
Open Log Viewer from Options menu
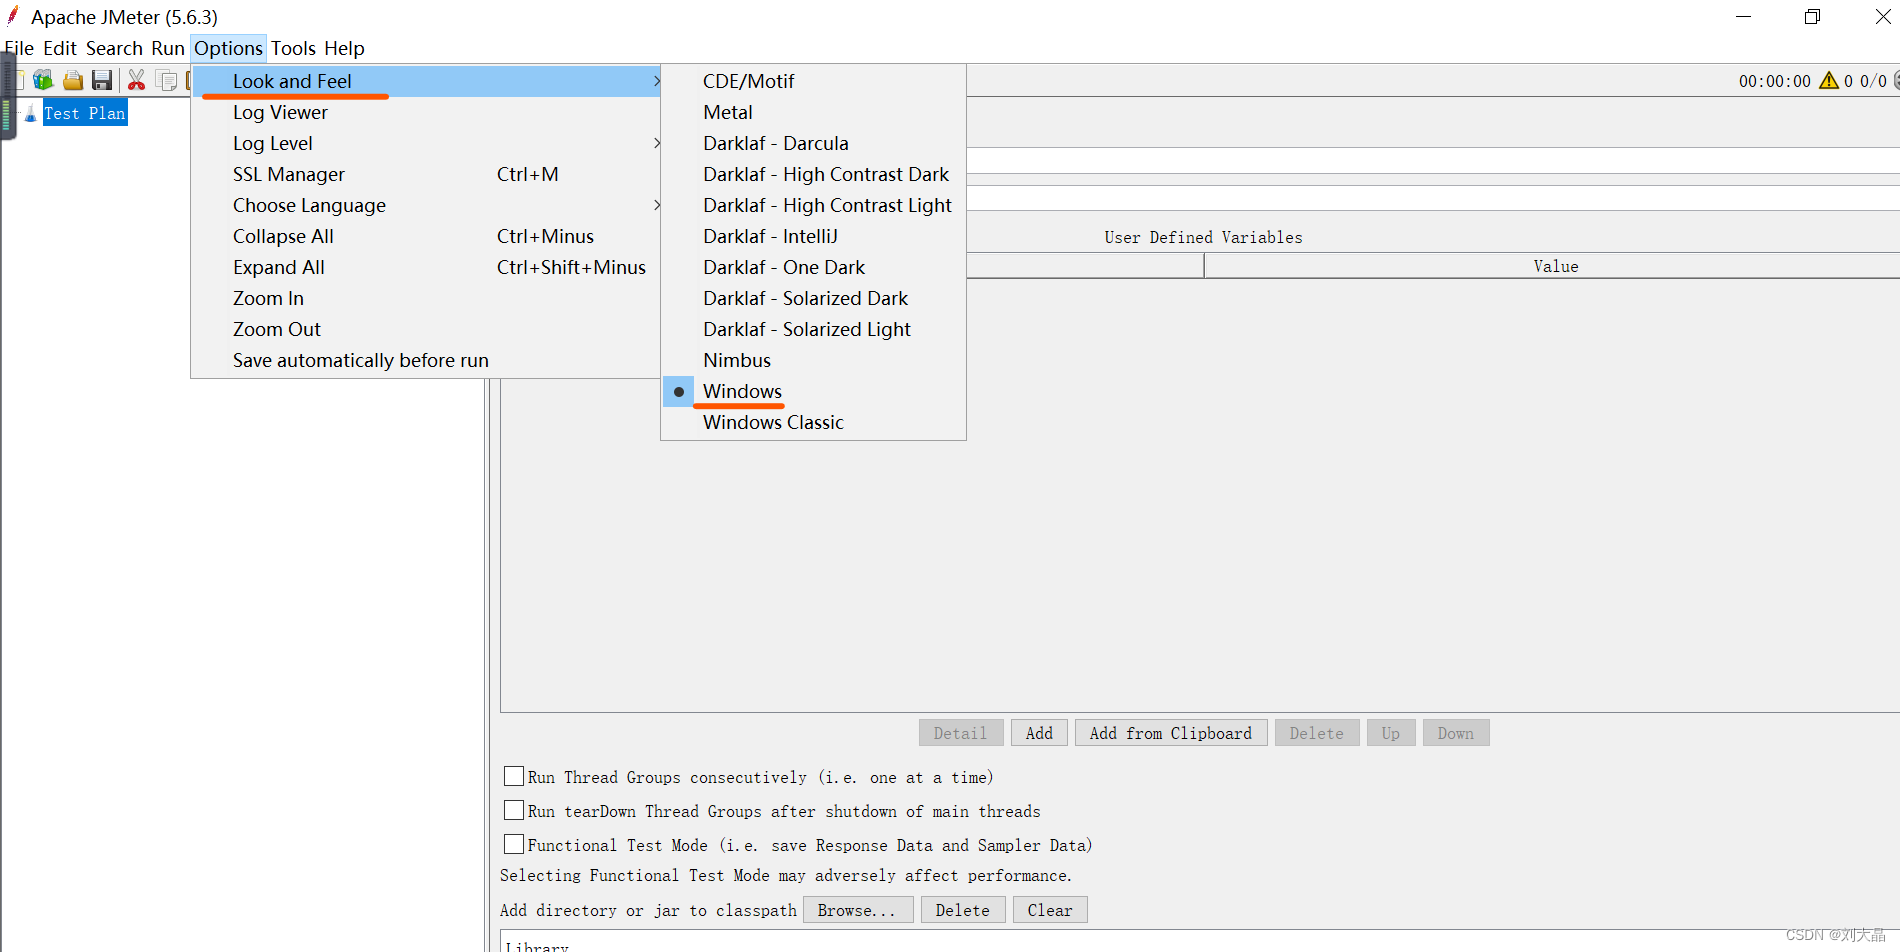426,112
